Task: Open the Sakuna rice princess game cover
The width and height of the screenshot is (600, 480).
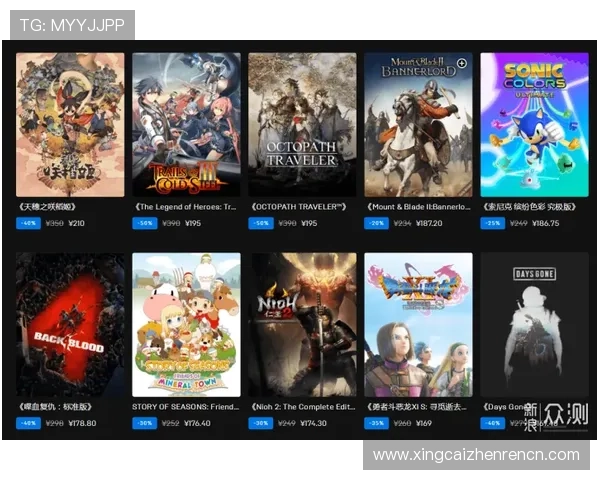Action: [x=70, y=125]
